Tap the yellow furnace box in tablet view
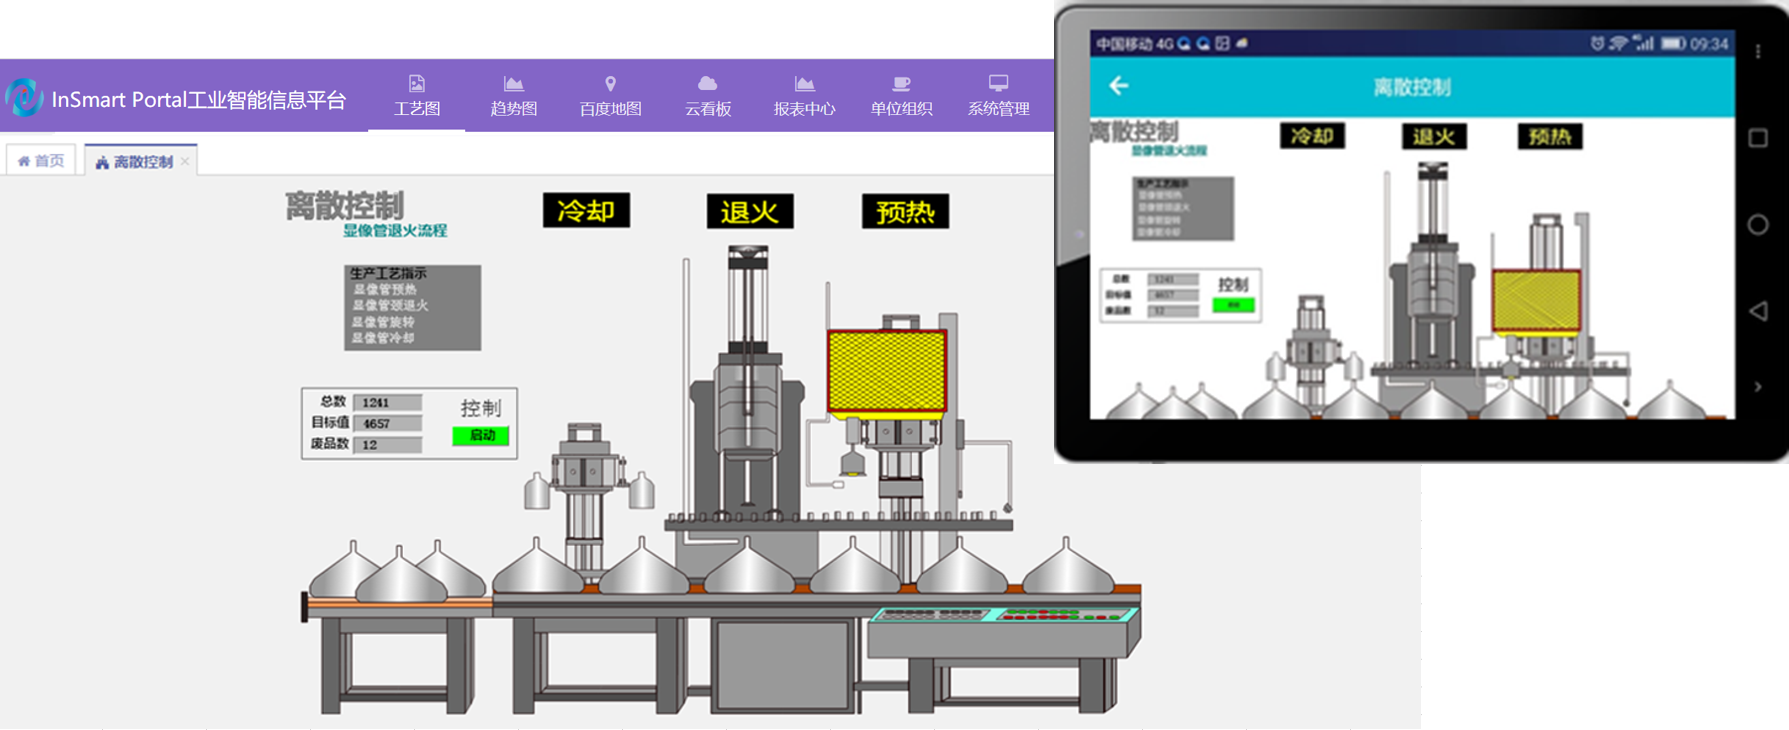This screenshot has width=1789, height=730. click(1536, 300)
